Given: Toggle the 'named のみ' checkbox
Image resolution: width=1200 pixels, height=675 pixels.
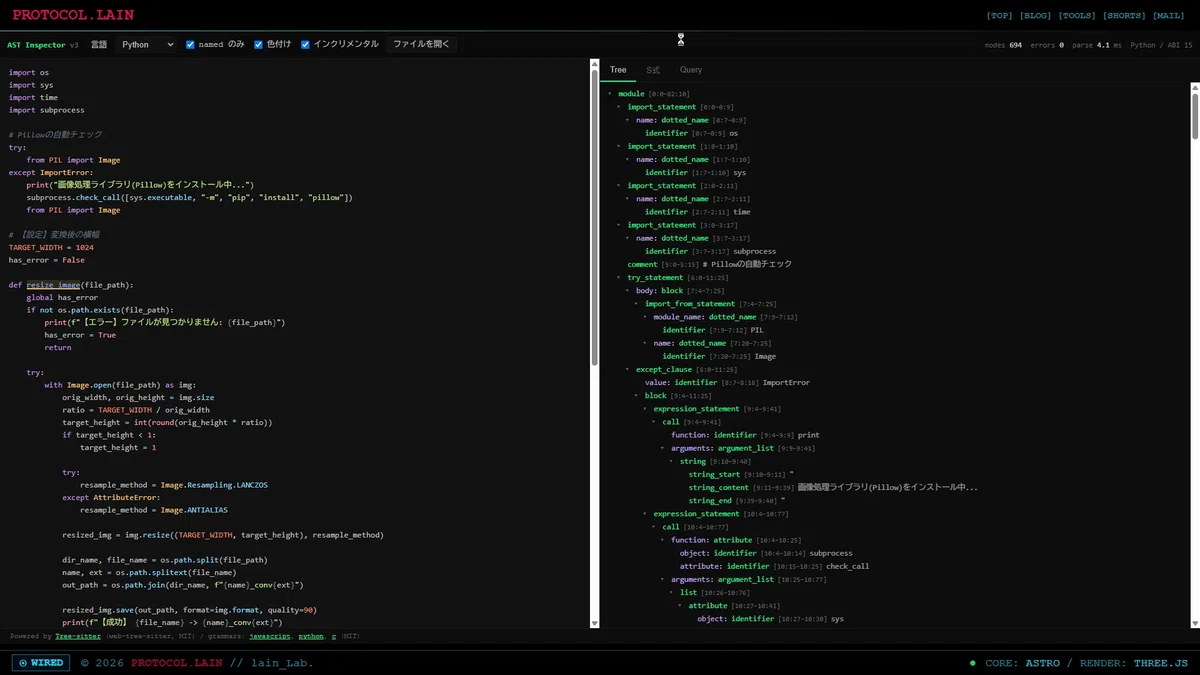Looking at the screenshot, I should [x=190, y=45].
